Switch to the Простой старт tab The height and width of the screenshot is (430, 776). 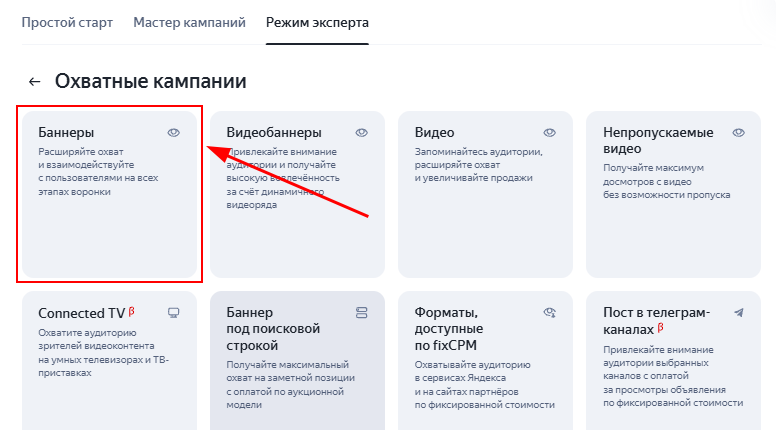tap(67, 22)
